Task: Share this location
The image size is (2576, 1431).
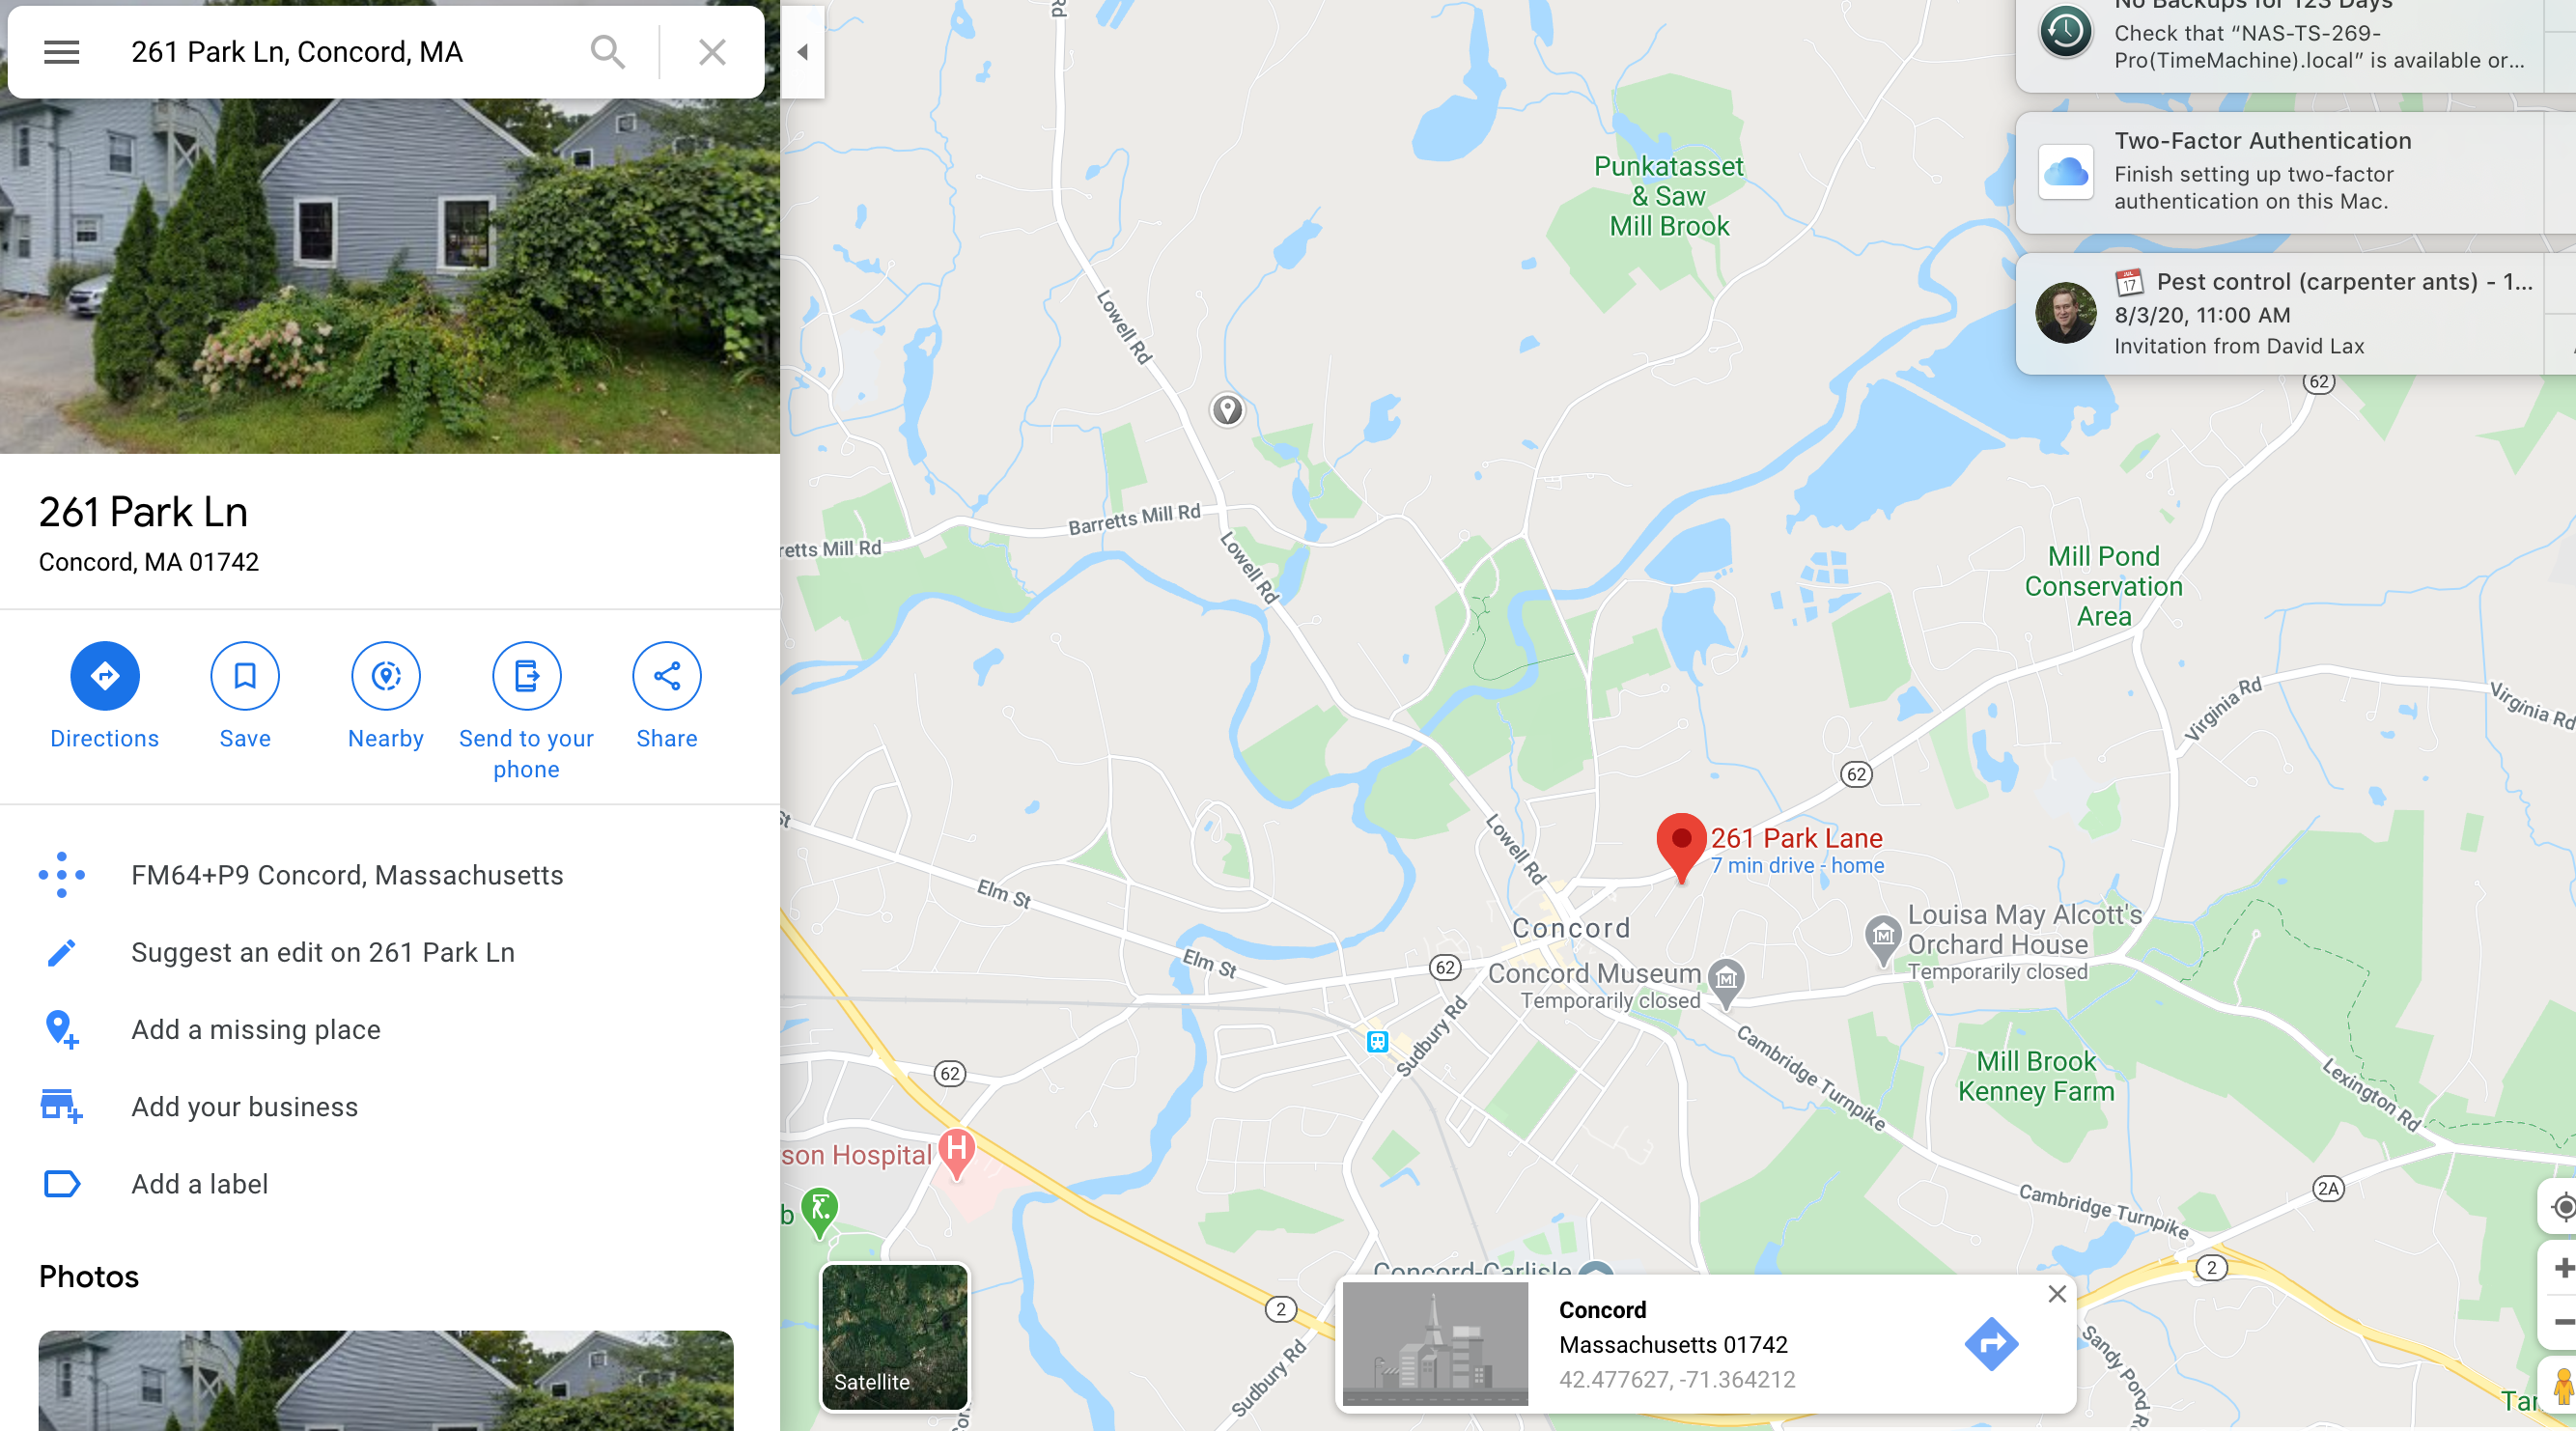Action: [667, 676]
